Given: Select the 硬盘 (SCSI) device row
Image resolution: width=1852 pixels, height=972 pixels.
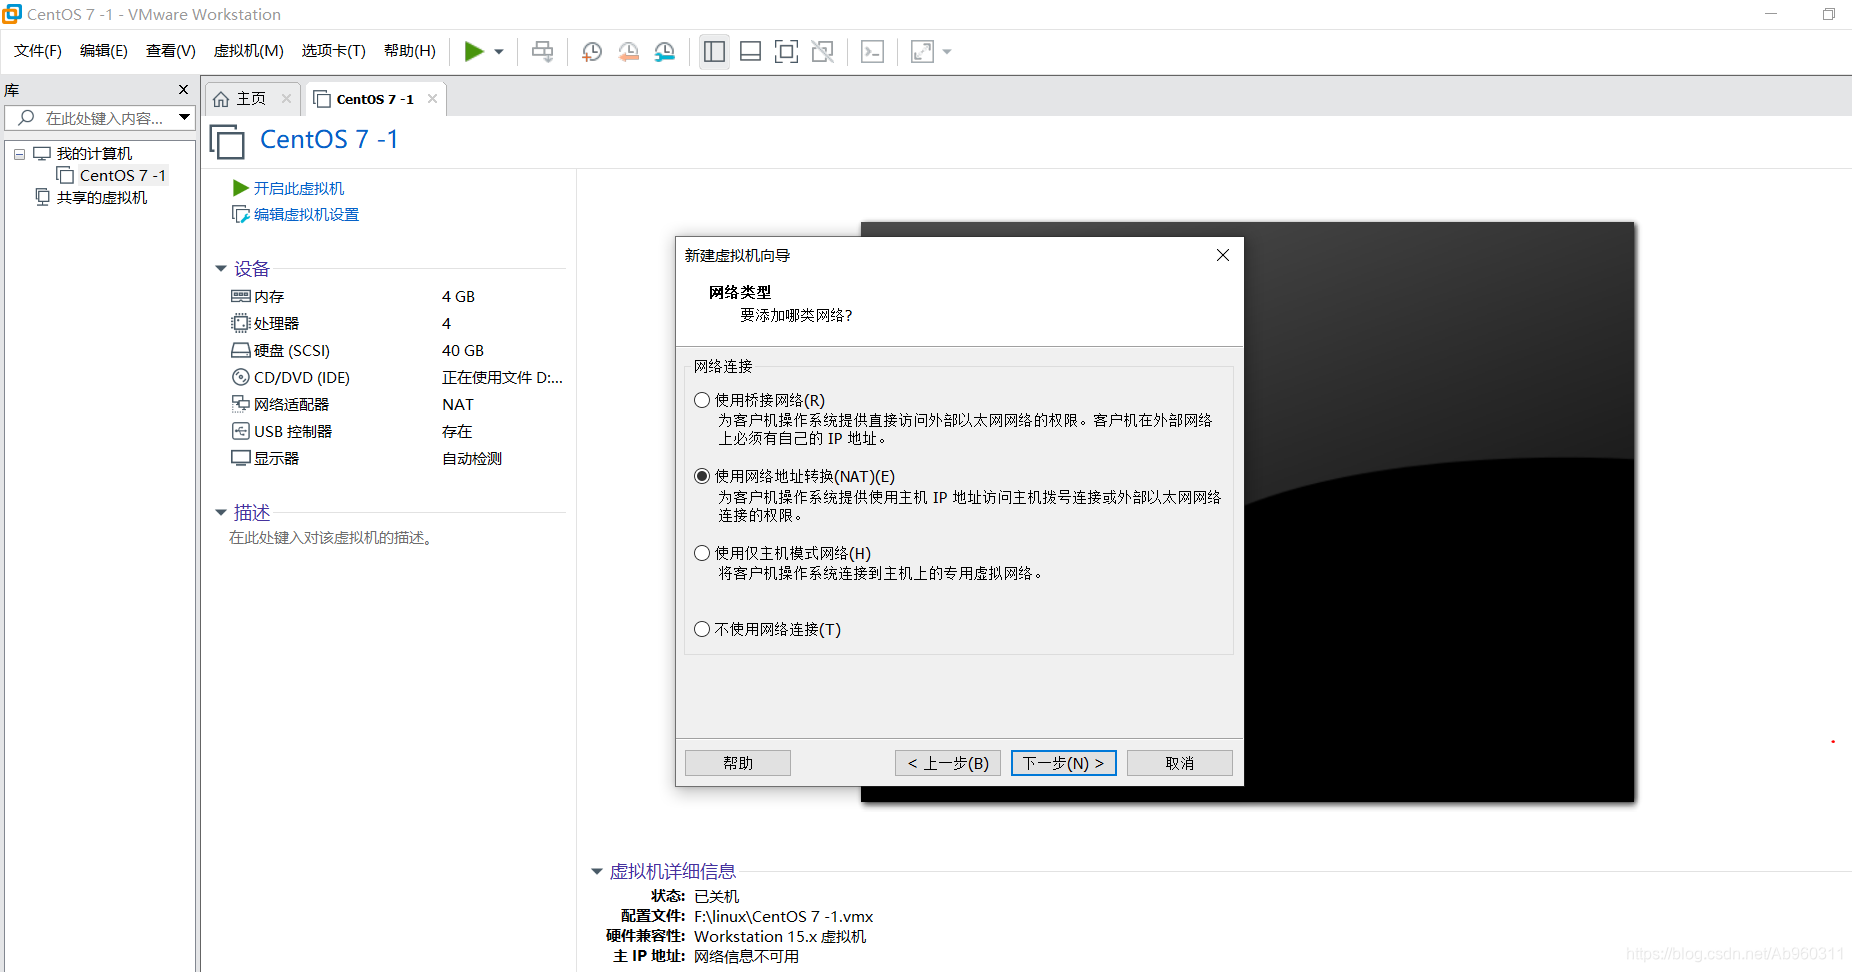Looking at the screenshot, I should (397, 350).
